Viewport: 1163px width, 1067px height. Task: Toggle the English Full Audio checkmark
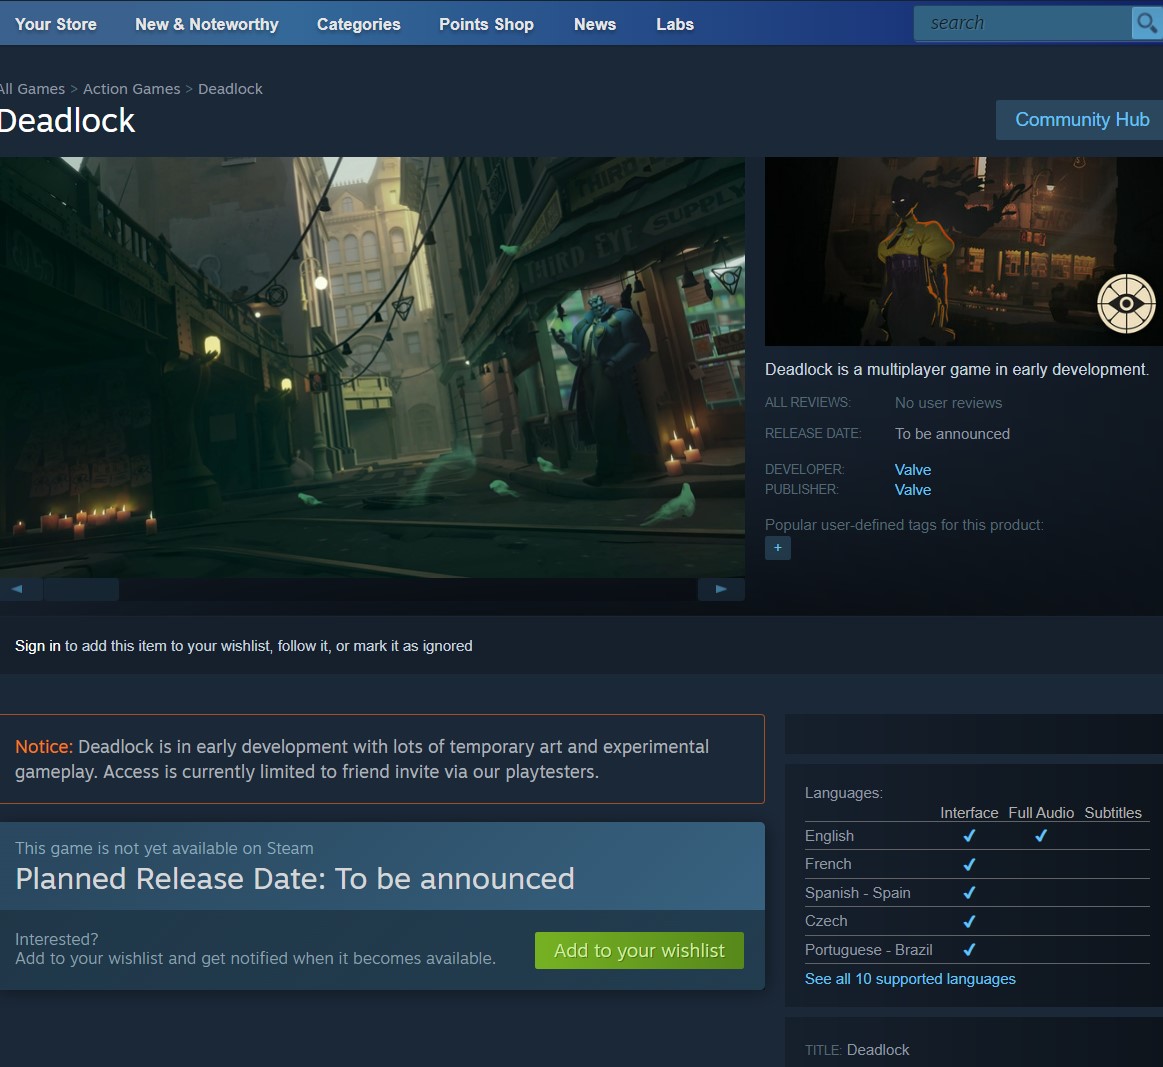[x=1040, y=835]
